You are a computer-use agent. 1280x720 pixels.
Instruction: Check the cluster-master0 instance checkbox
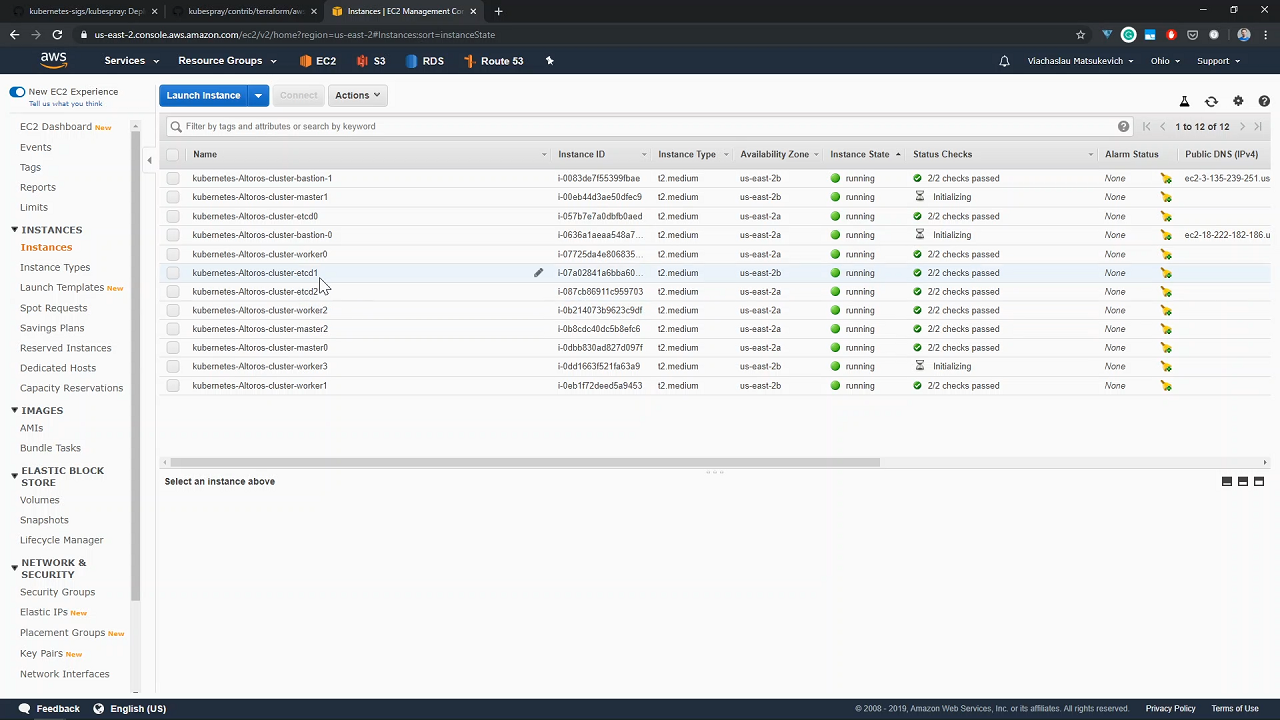[x=173, y=348]
